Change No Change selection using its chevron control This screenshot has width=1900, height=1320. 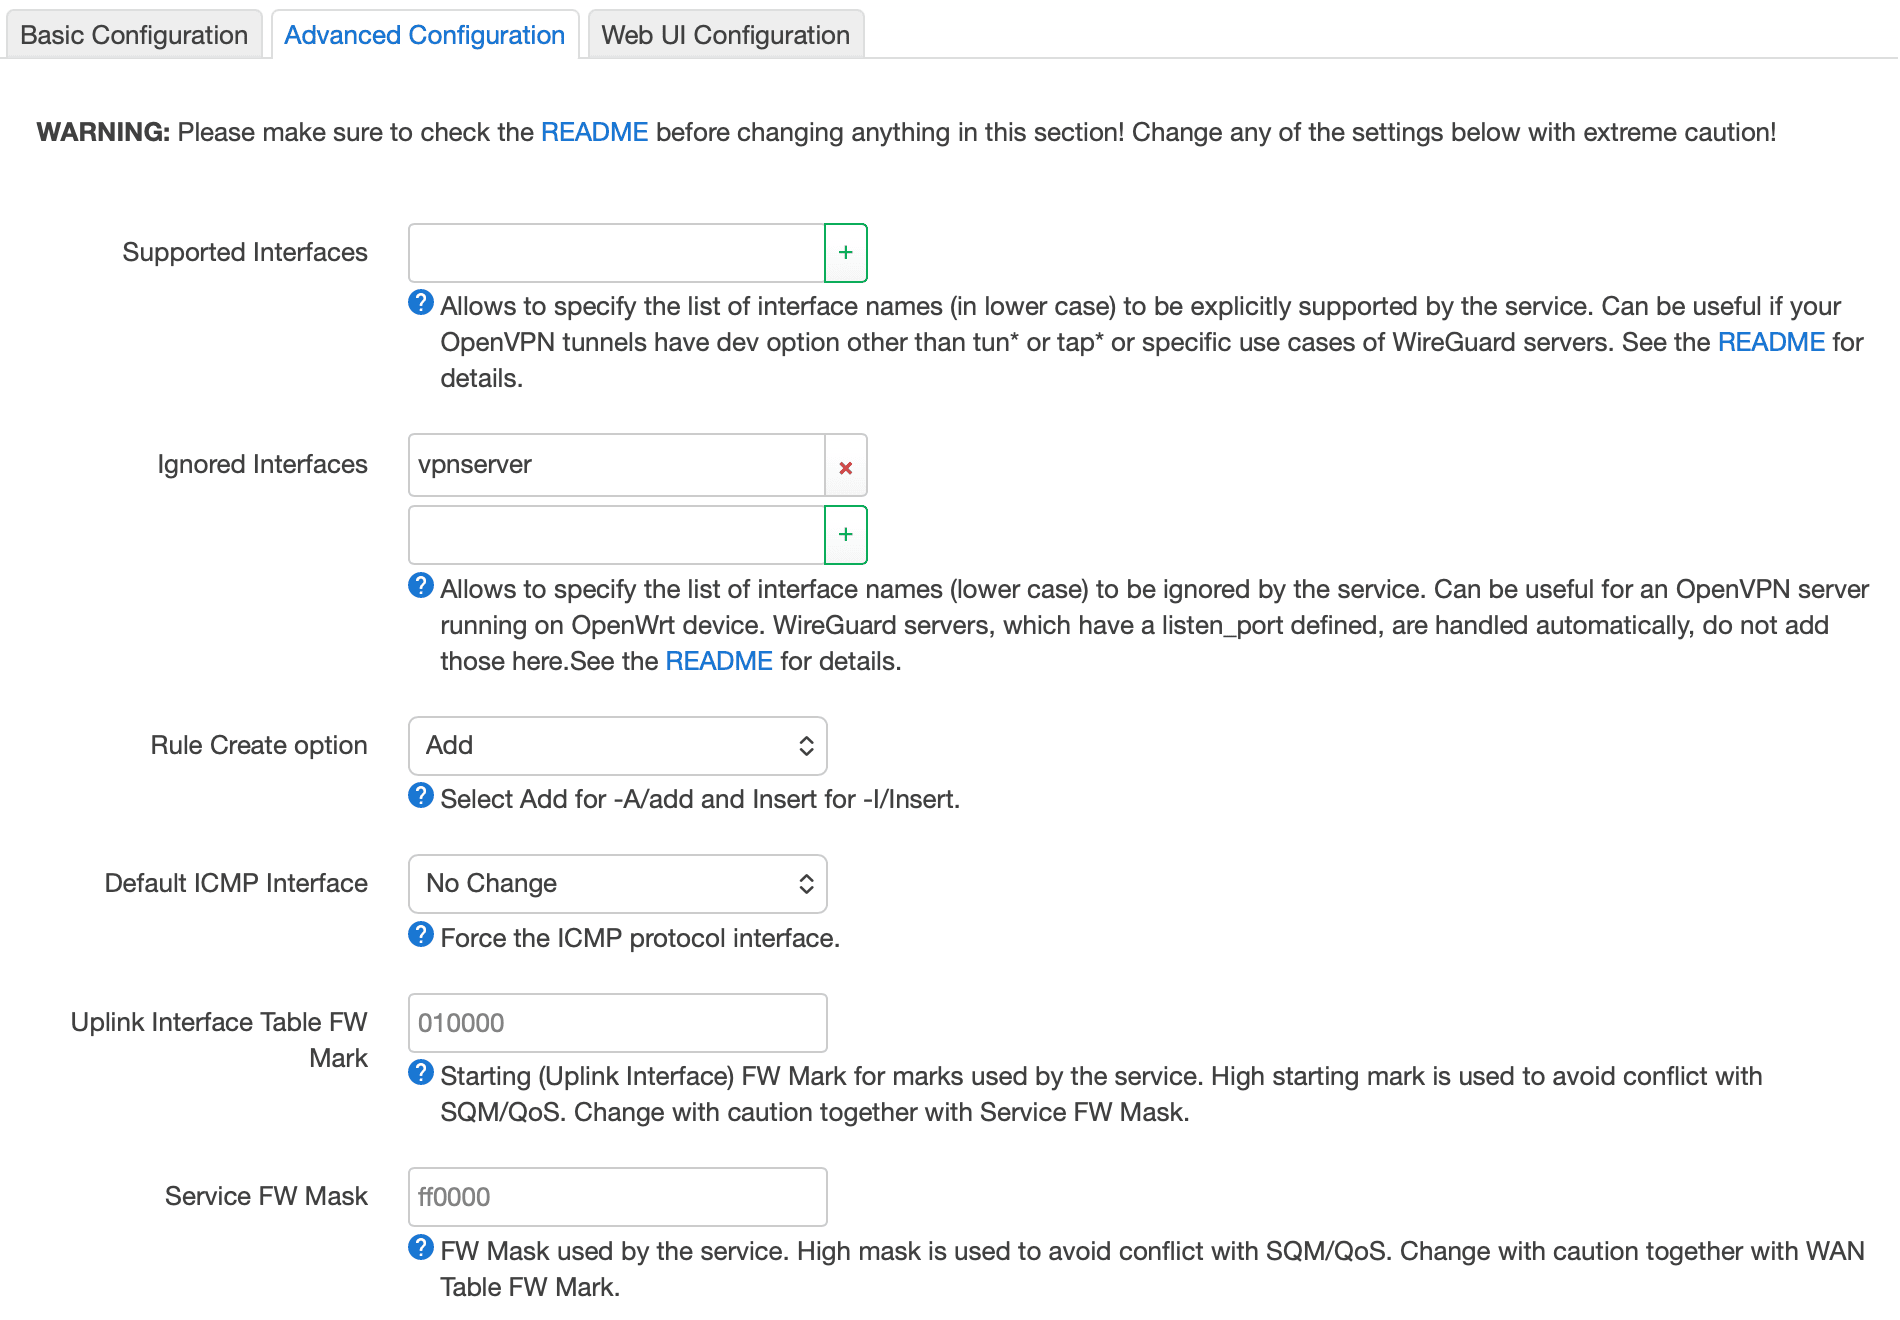coord(806,884)
